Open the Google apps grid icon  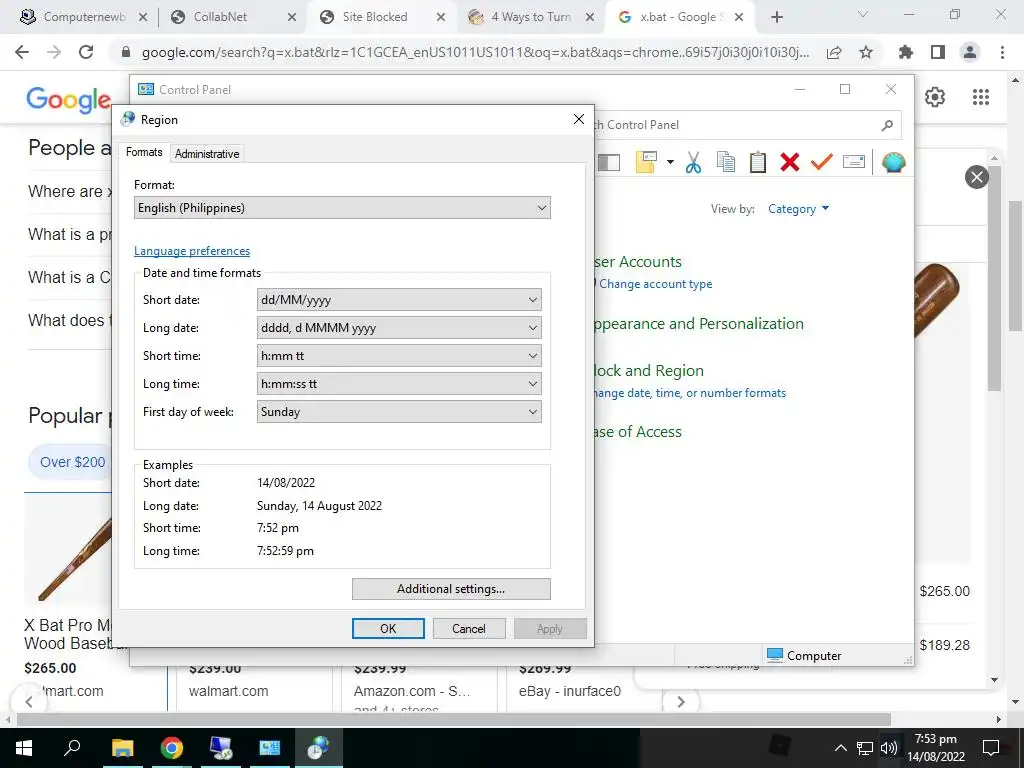click(x=980, y=97)
